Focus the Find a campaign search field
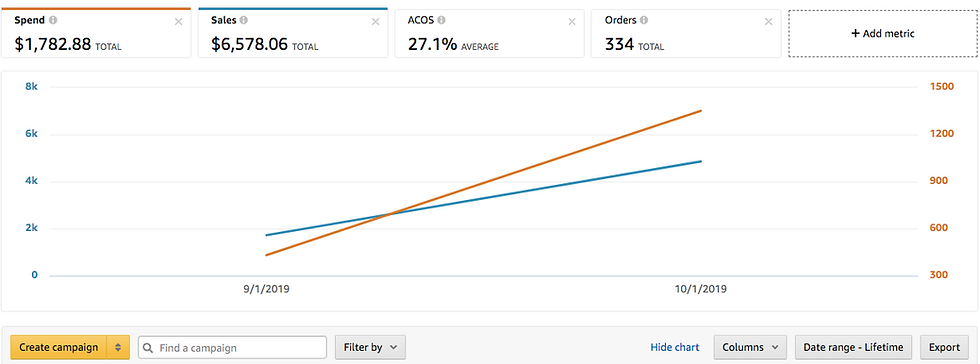The height and width of the screenshot is (364, 980). 232,347
